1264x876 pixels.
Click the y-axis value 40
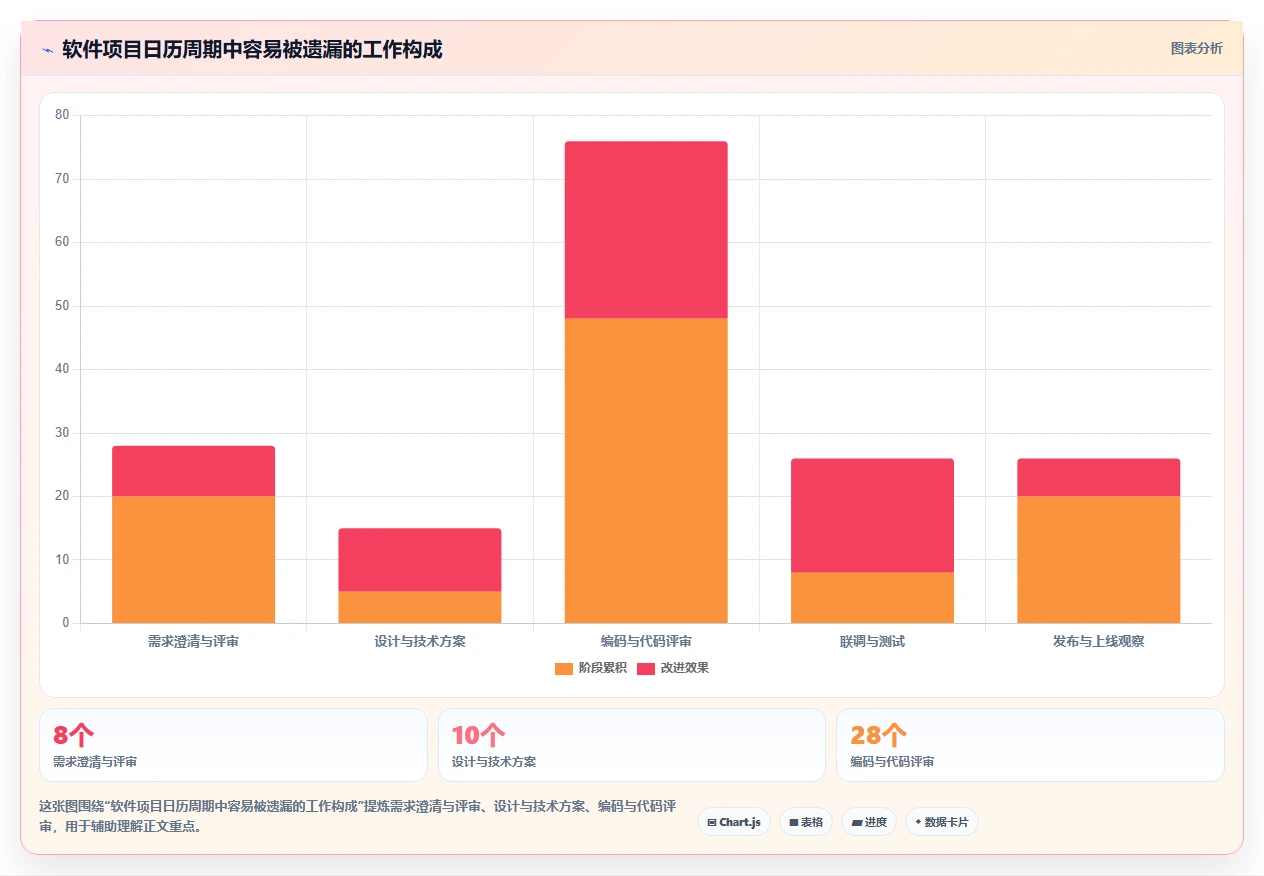click(x=62, y=369)
